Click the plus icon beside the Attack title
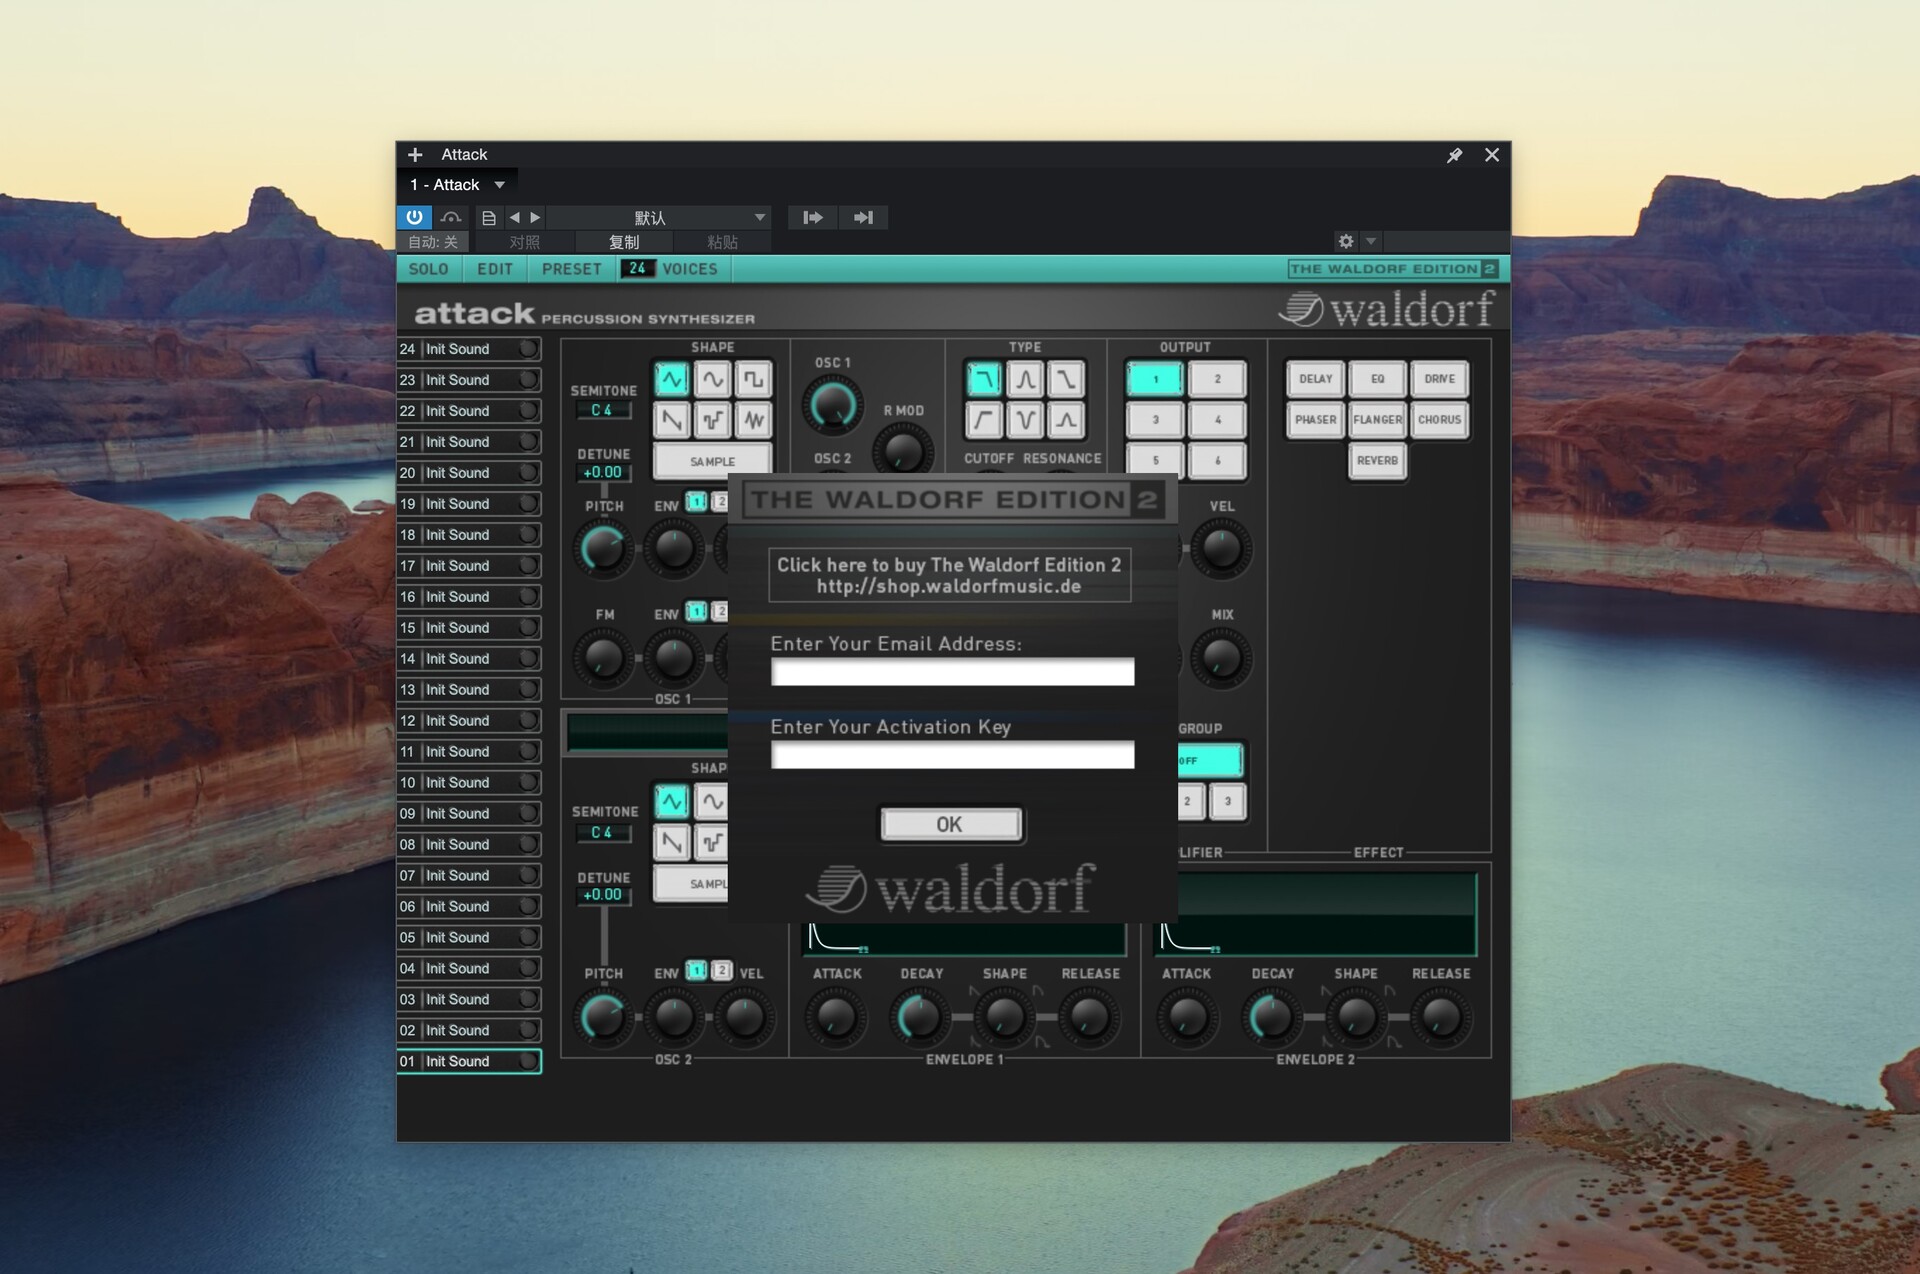Screen dimensions: 1920x1274 tap(415, 155)
